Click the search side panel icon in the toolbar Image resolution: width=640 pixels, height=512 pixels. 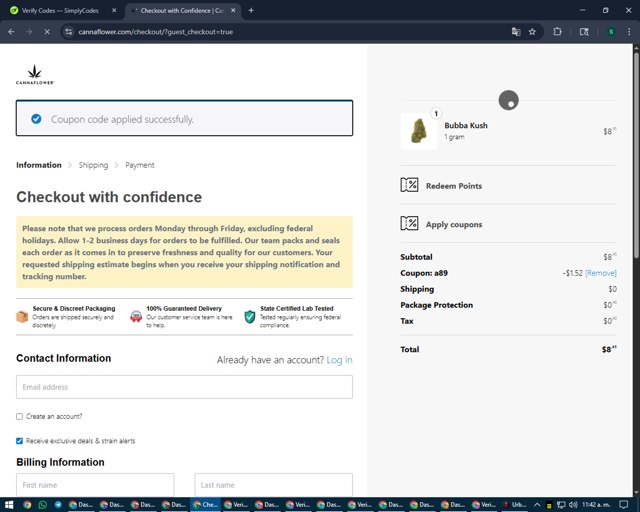pyautogui.click(x=584, y=31)
